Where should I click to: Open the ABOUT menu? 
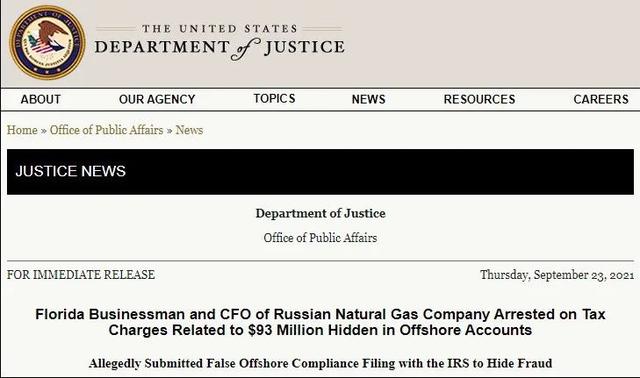[40, 99]
